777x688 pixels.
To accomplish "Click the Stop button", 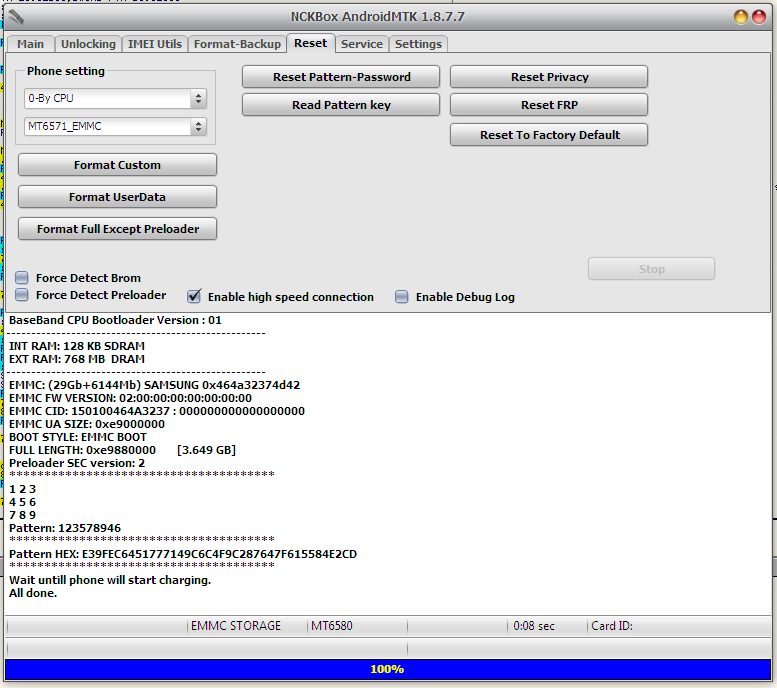I will tap(651, 269).
